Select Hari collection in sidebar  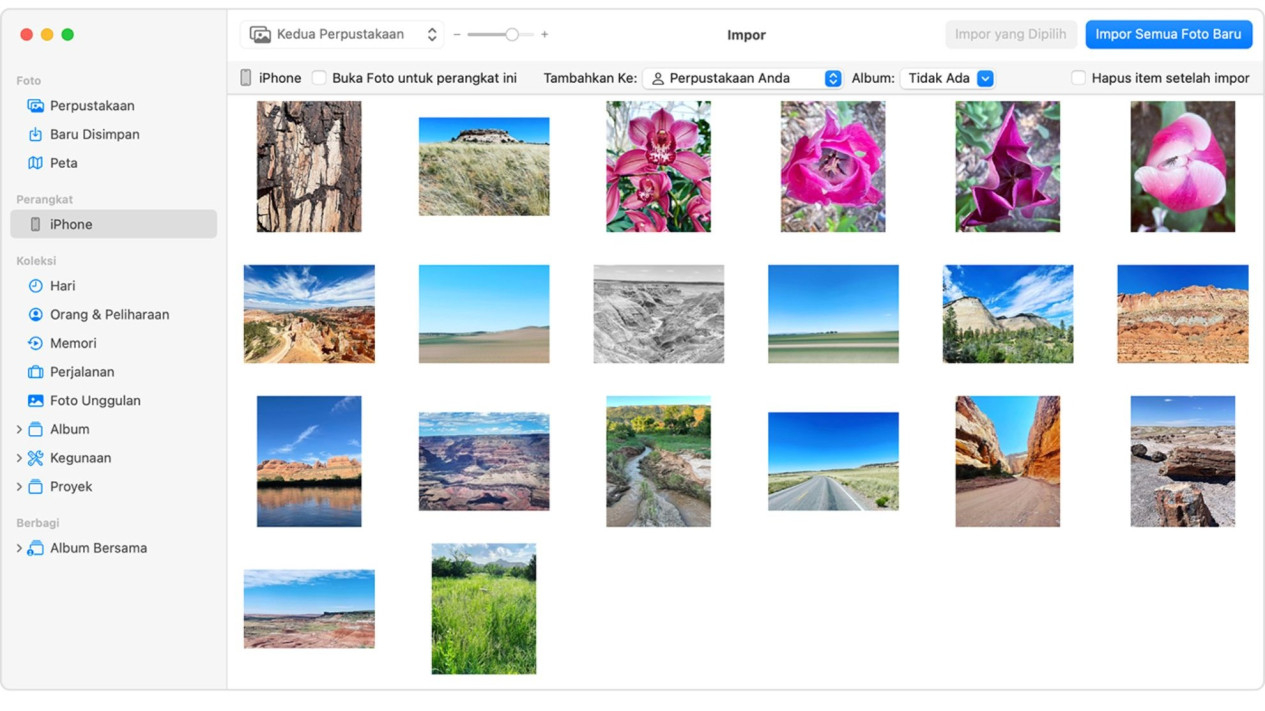113,286
